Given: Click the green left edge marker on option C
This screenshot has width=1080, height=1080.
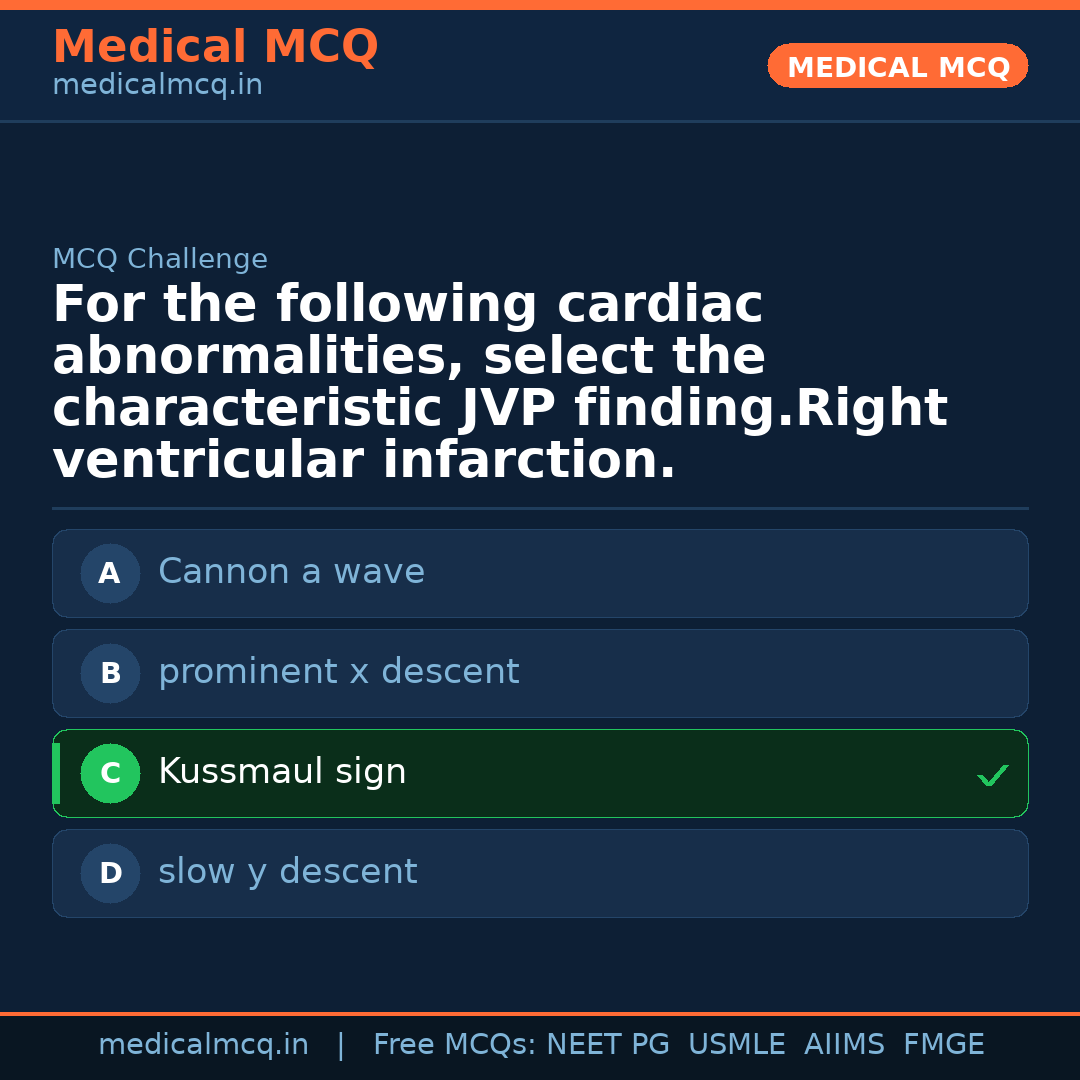Looking at the screenshot, I should click(55, 773).
